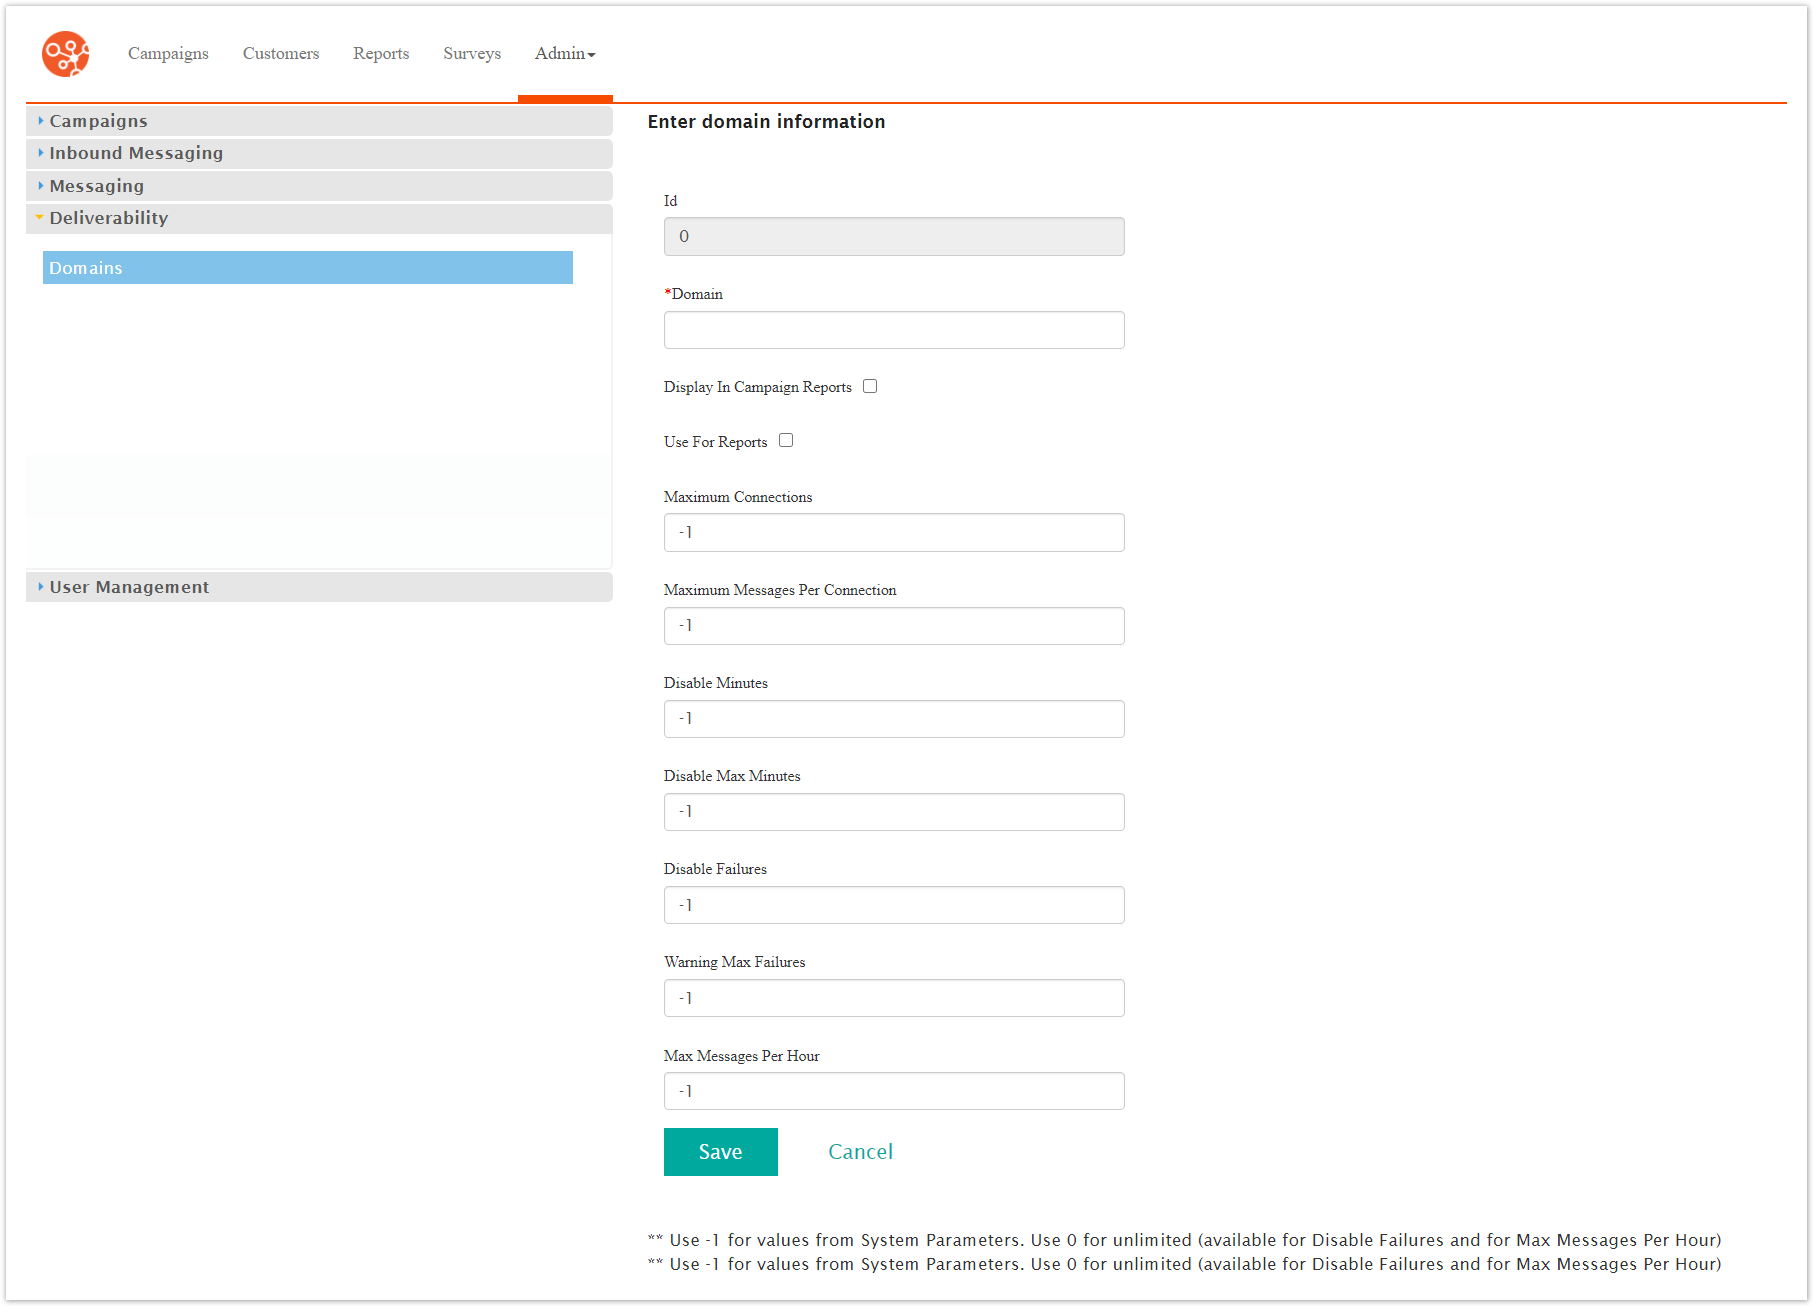Open the Admin dropdown menu
The height and width of the screenshot is (1306, 1813).
point(564,54)
